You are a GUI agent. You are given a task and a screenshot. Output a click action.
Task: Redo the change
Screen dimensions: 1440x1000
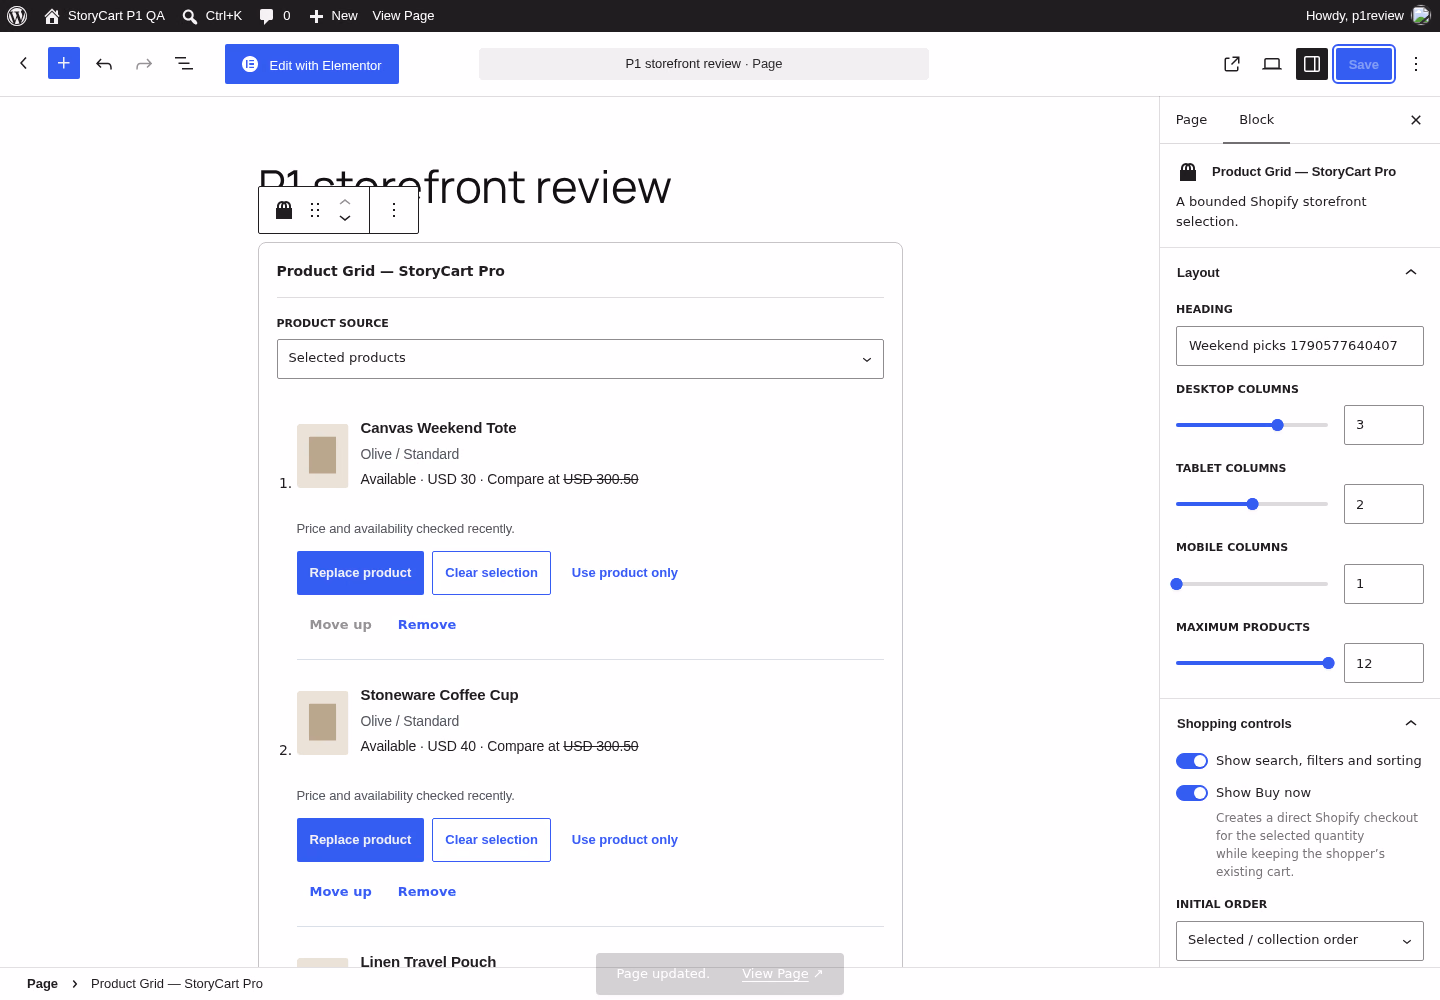(144, 64)
